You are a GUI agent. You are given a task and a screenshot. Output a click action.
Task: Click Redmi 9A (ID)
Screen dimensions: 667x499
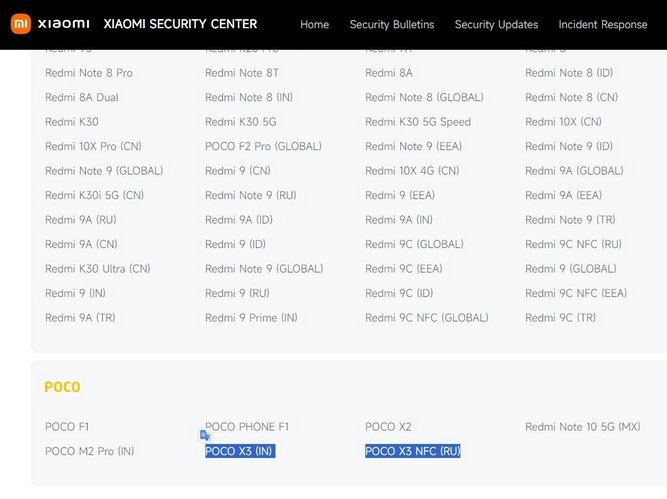239,220
